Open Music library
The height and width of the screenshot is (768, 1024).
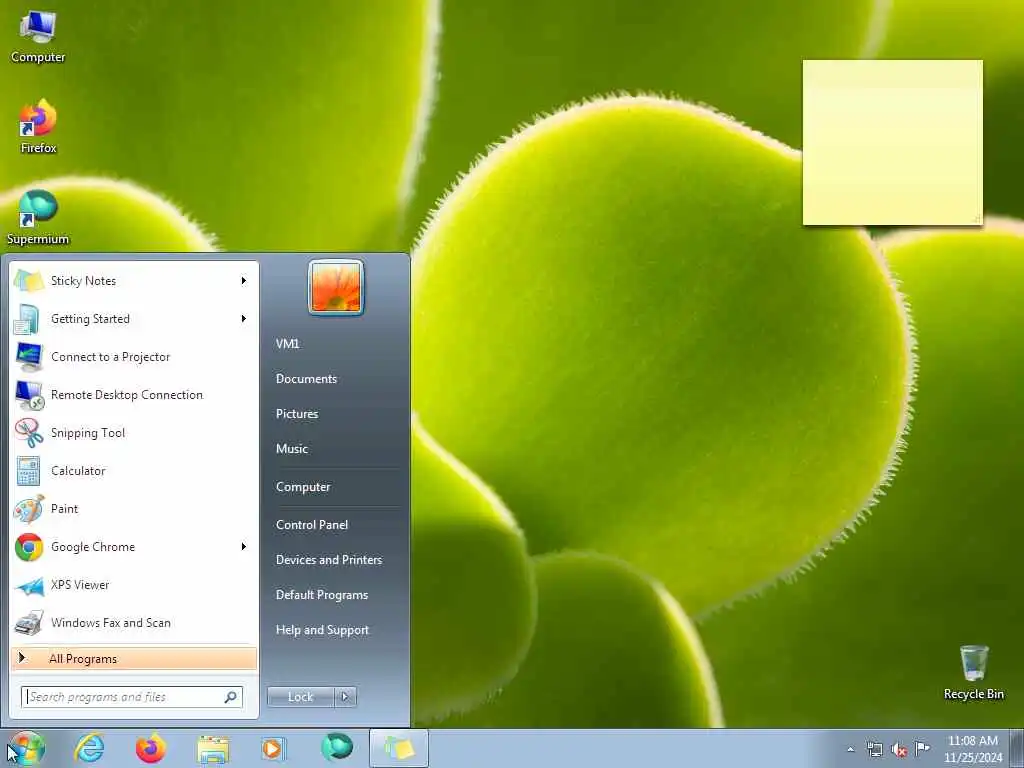tap(292, 449)
